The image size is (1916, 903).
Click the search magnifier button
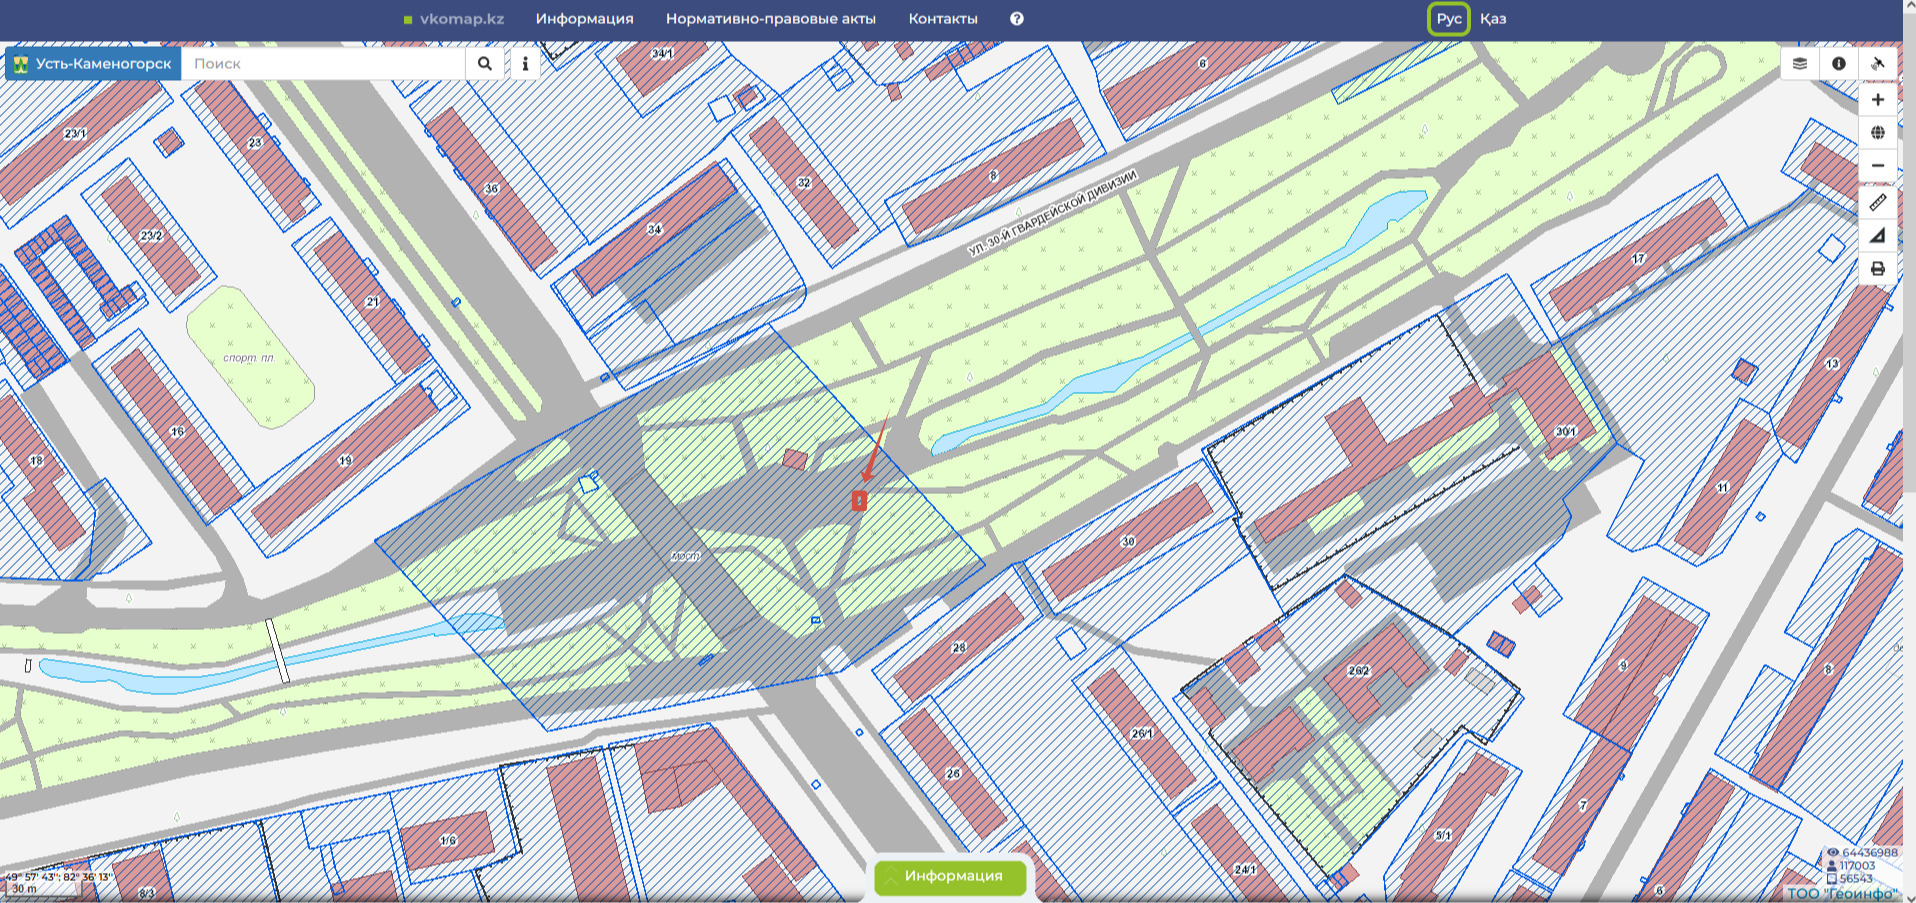coord(485,64)
